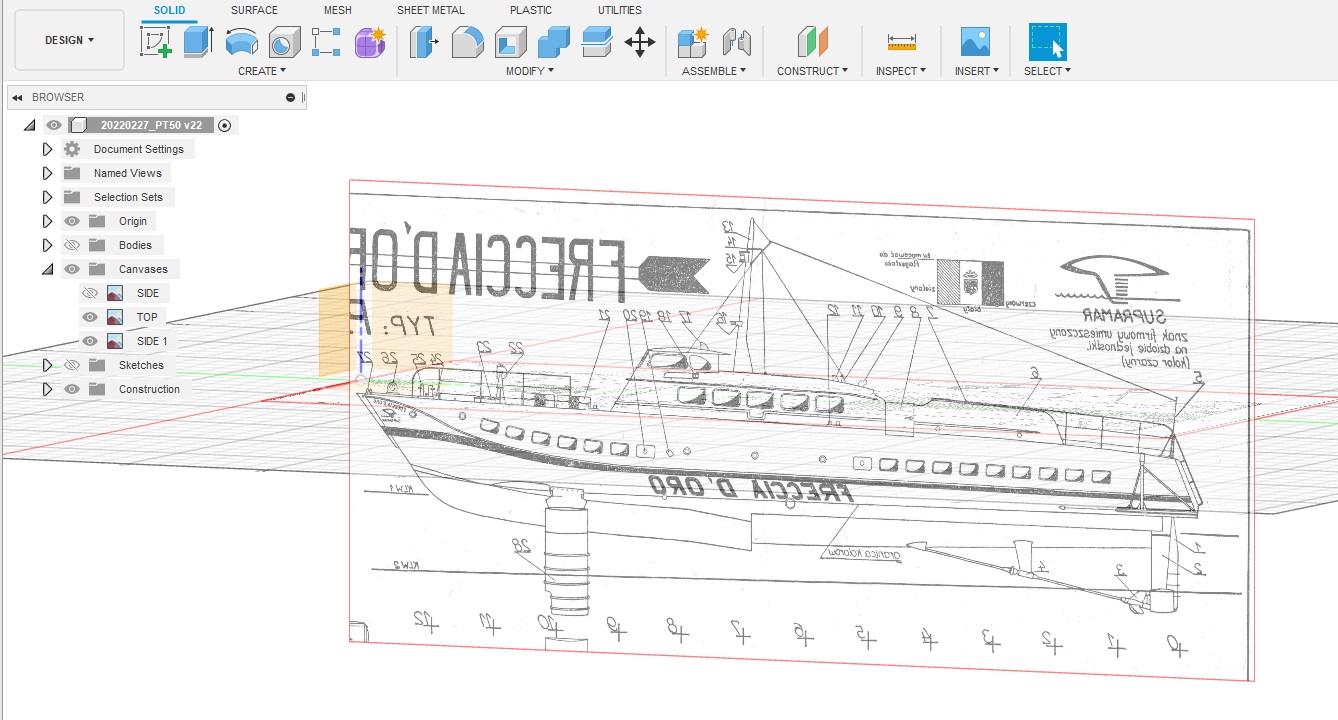Click the Selection Sets folder icon

click(x=72, y=197)
